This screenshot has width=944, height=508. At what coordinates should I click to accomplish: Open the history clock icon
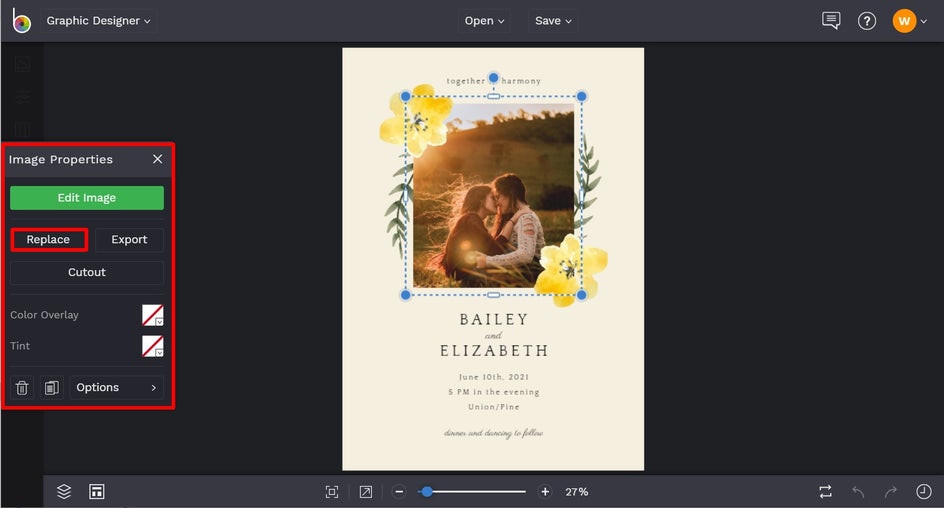coord(924,492)
